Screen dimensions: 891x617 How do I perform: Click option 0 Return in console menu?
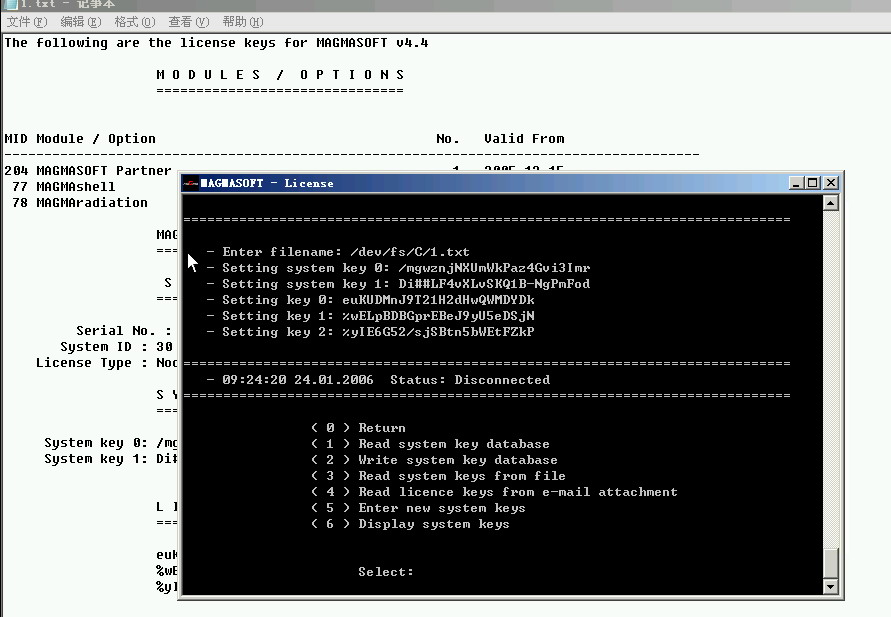pos(359,427)
